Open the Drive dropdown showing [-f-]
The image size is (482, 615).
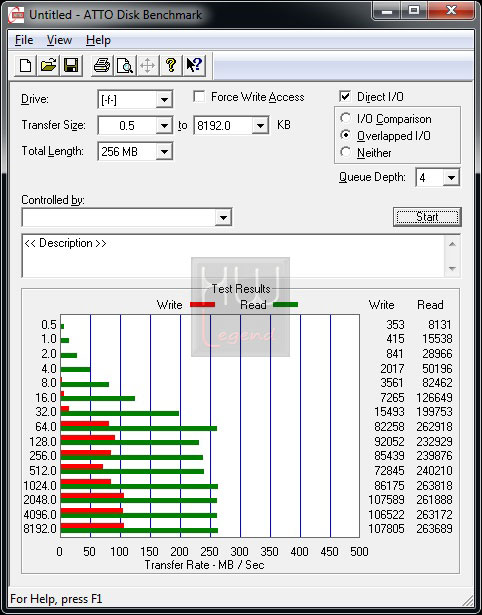(x=164, y=100)
